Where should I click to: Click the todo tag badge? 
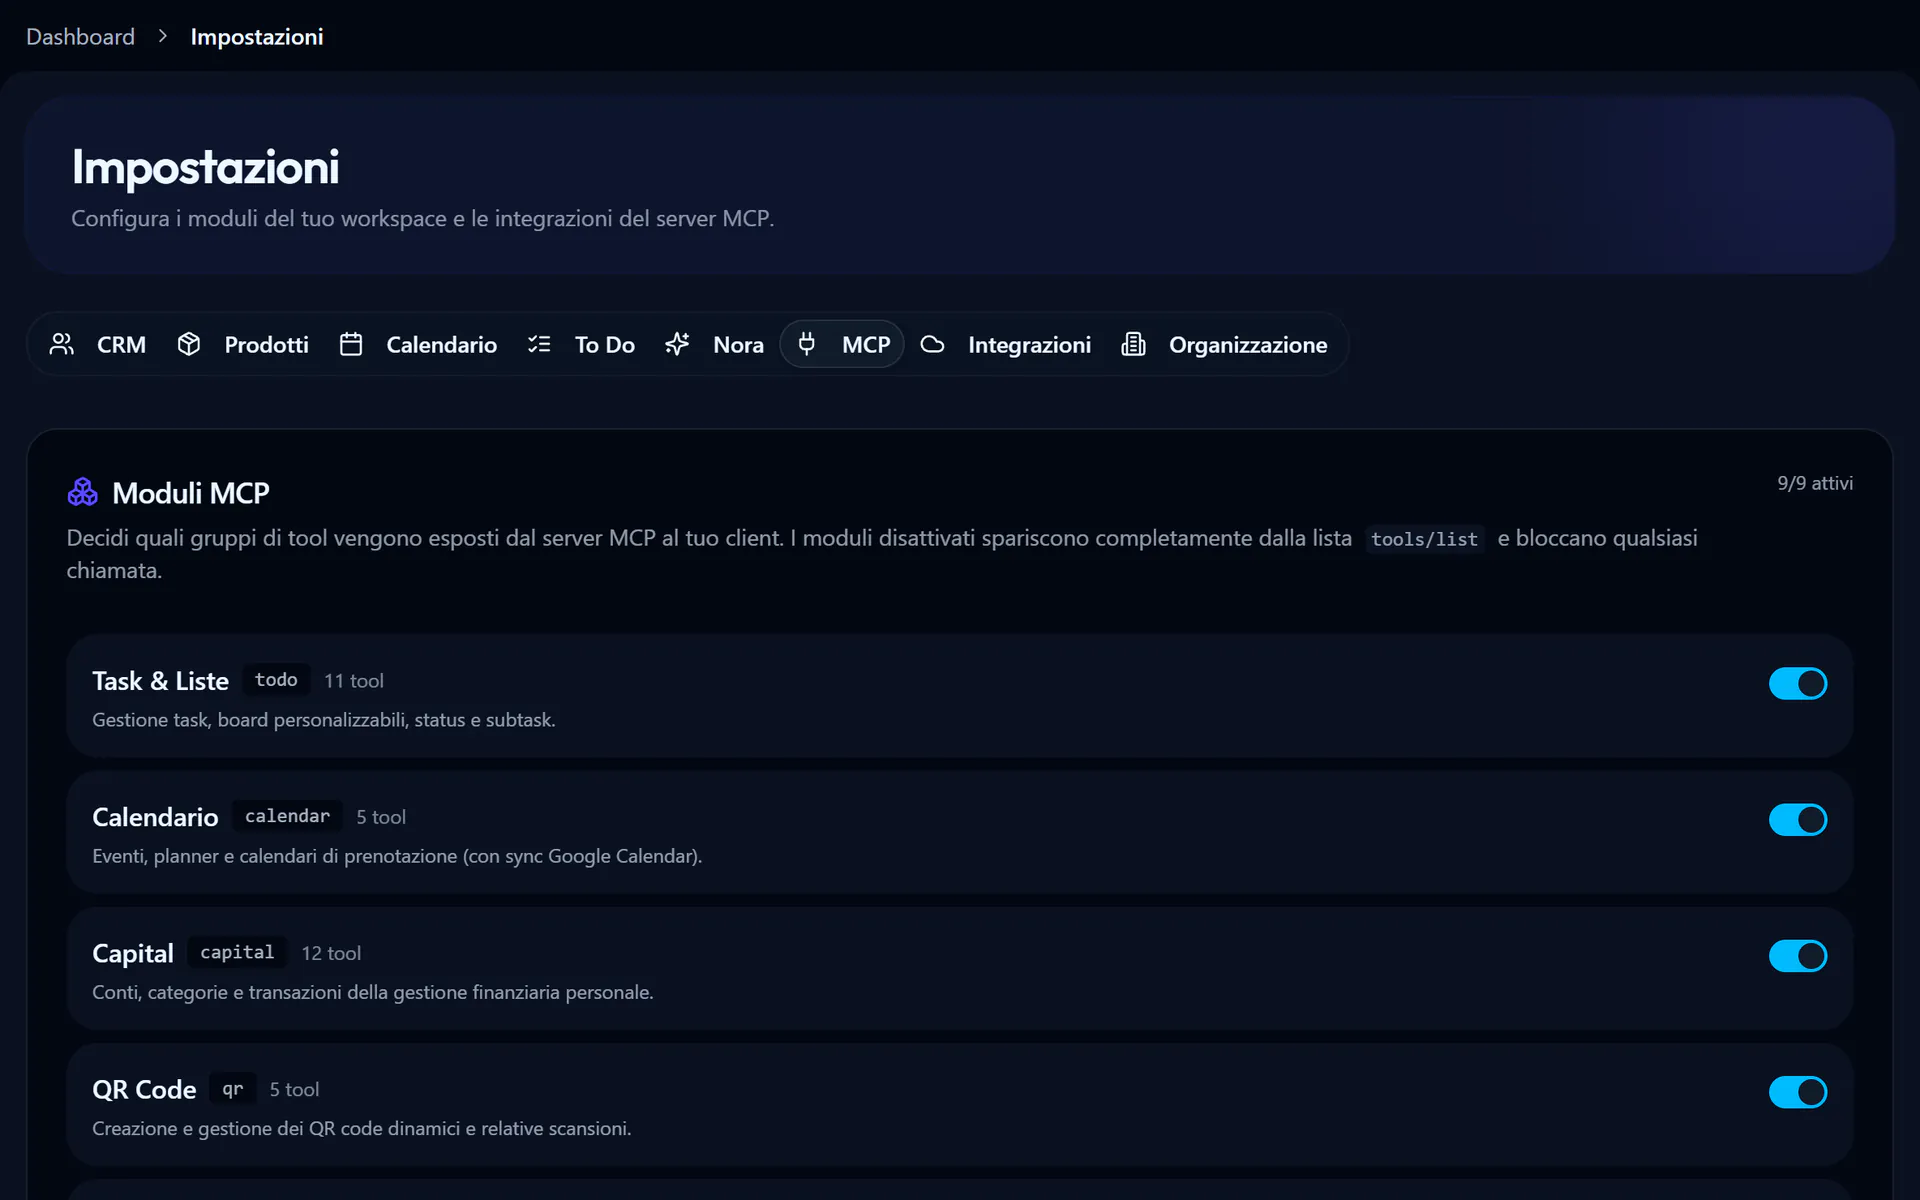[x=276, y=680]
